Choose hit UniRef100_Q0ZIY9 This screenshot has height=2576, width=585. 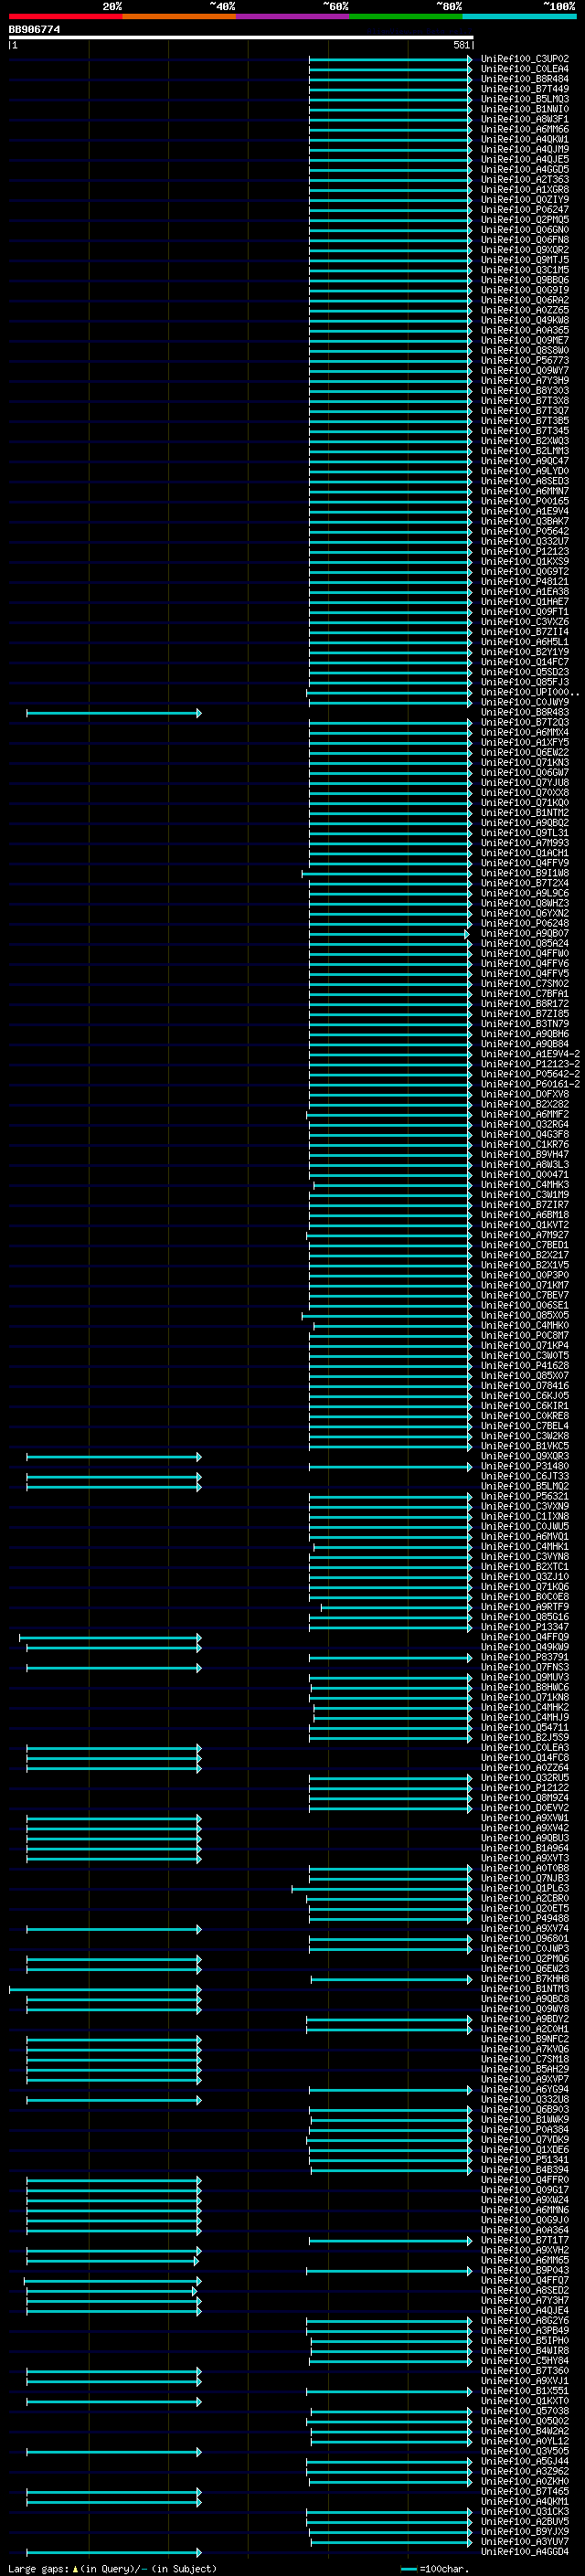[x=524, y=200]
